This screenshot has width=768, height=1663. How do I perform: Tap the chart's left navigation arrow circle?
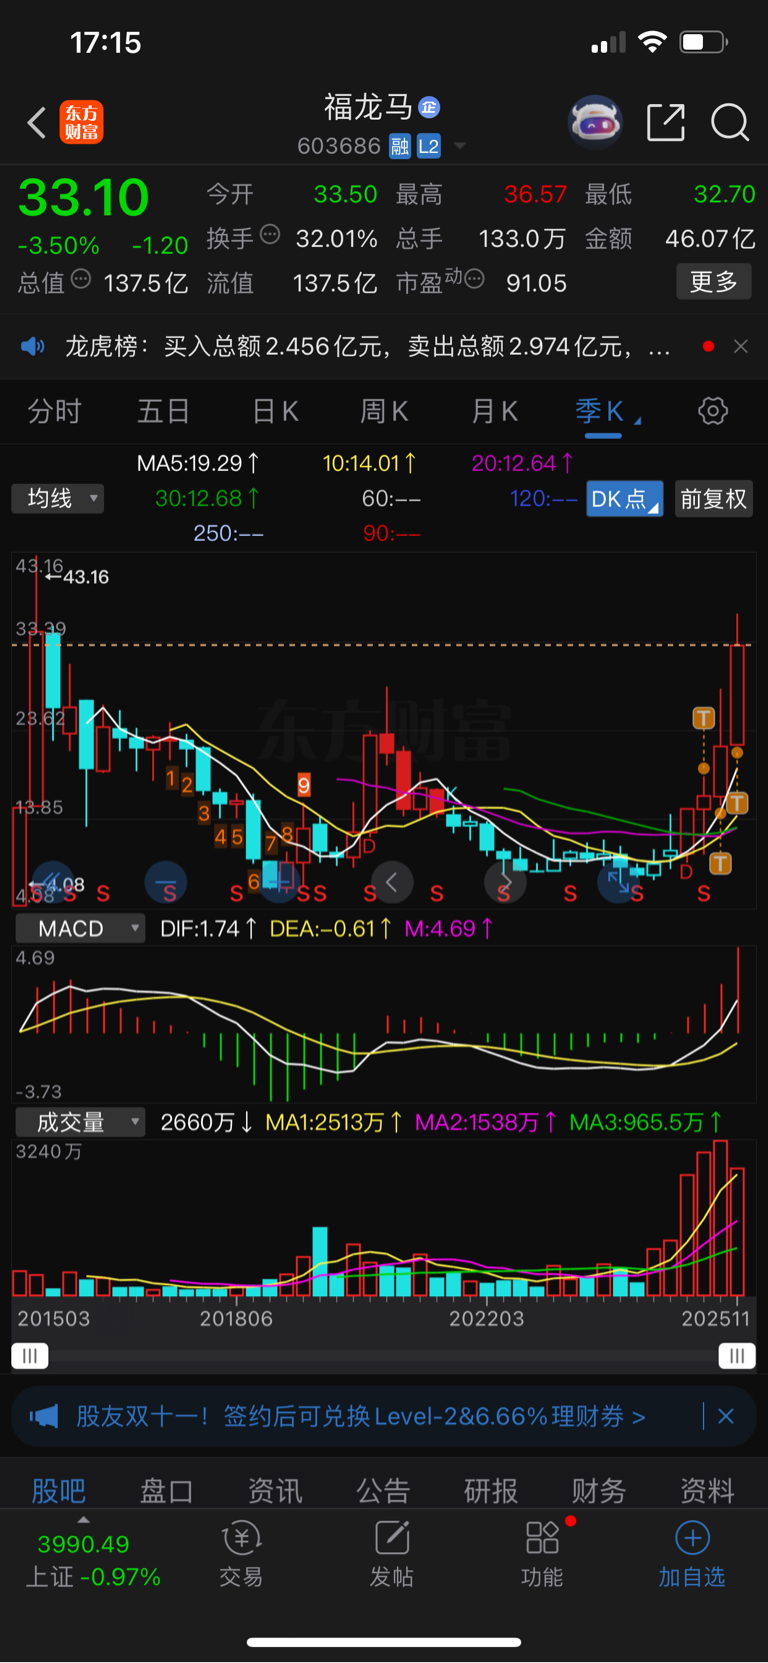coord(392,882)
